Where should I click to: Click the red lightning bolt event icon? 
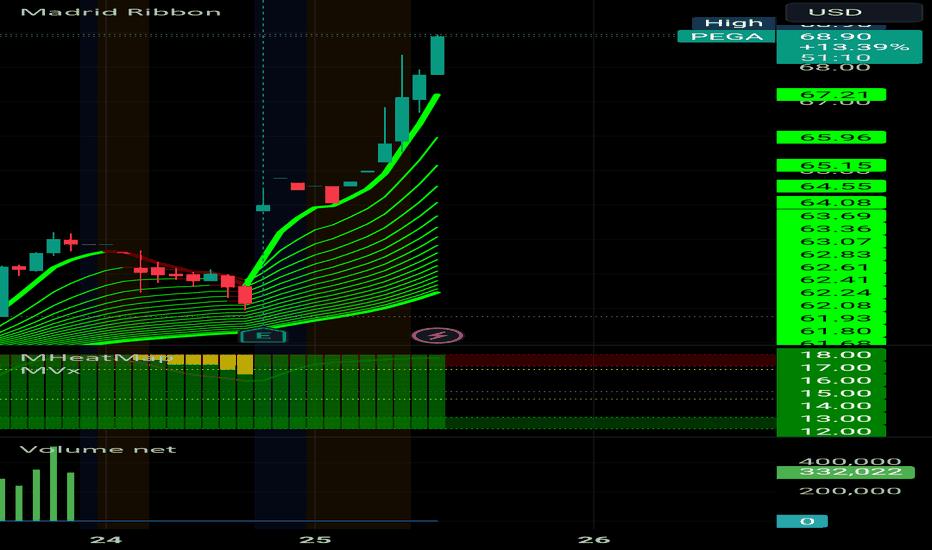(x=437, y=336)
